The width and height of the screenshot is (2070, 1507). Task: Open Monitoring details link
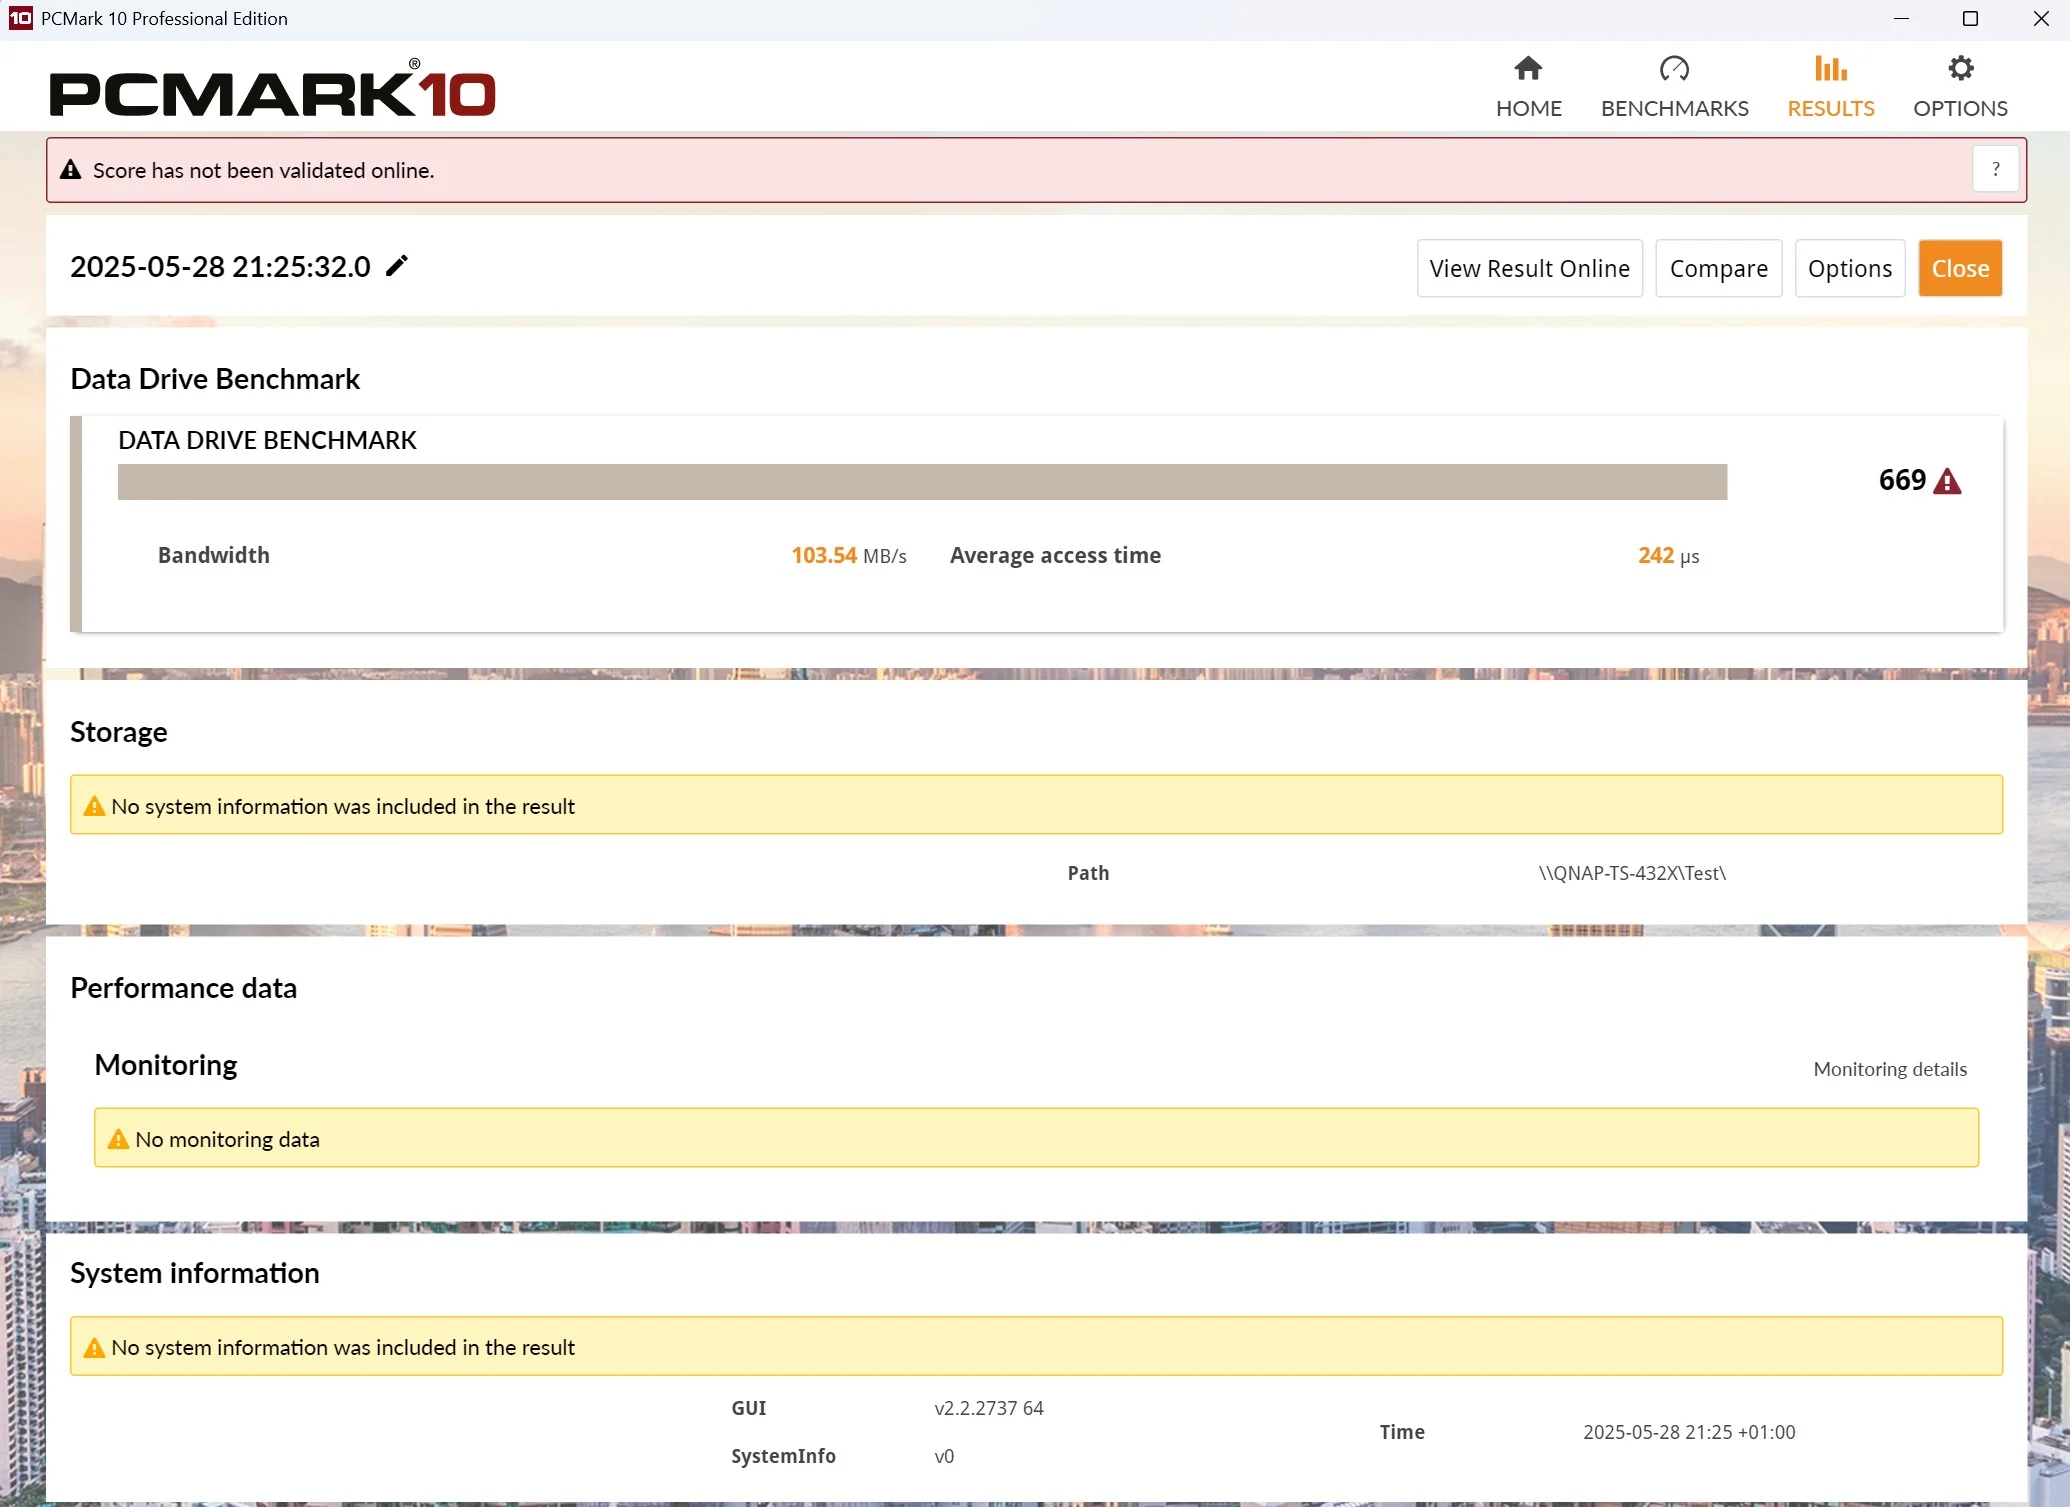coord(1889,1069)
